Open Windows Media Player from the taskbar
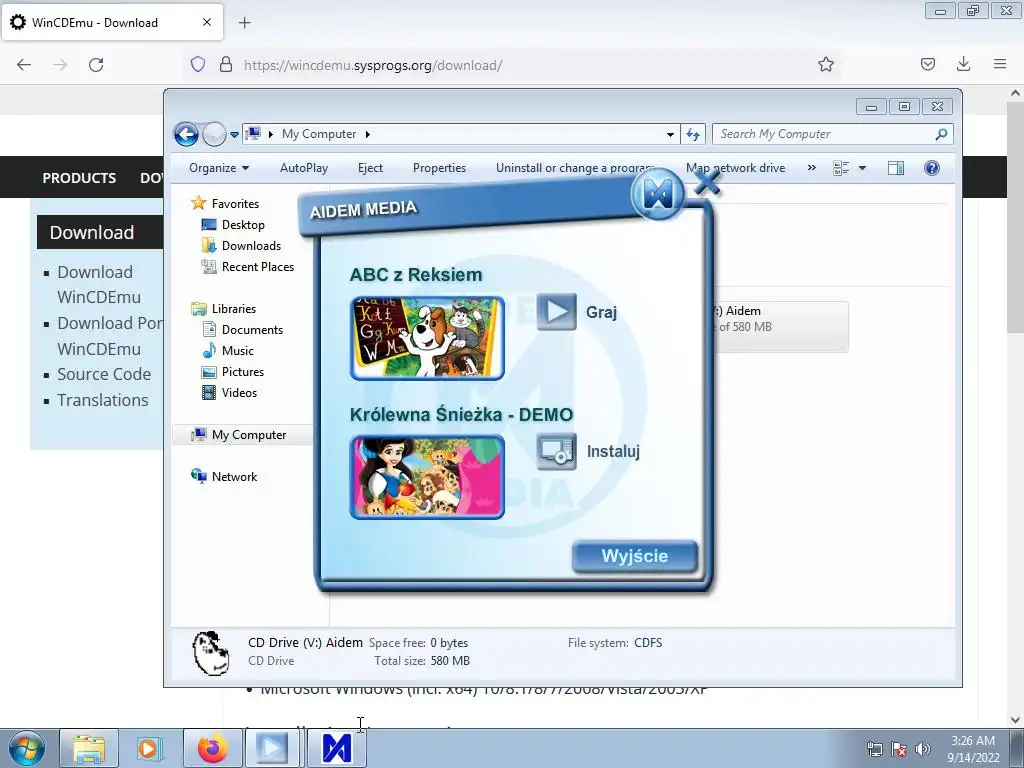This screenshot has height=768, width=1024. pos(150,748)
